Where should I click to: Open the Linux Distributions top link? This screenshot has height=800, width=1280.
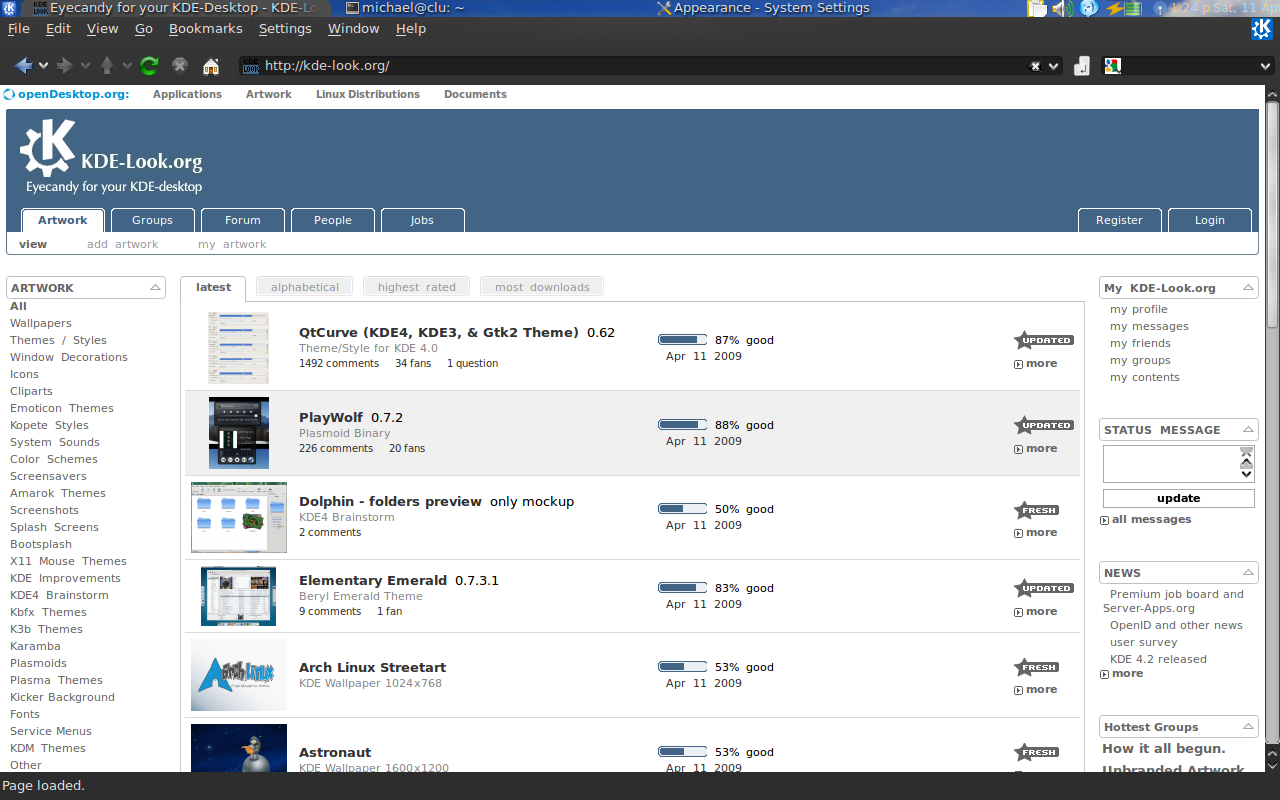pyautogui.click(x=368, y=94)
